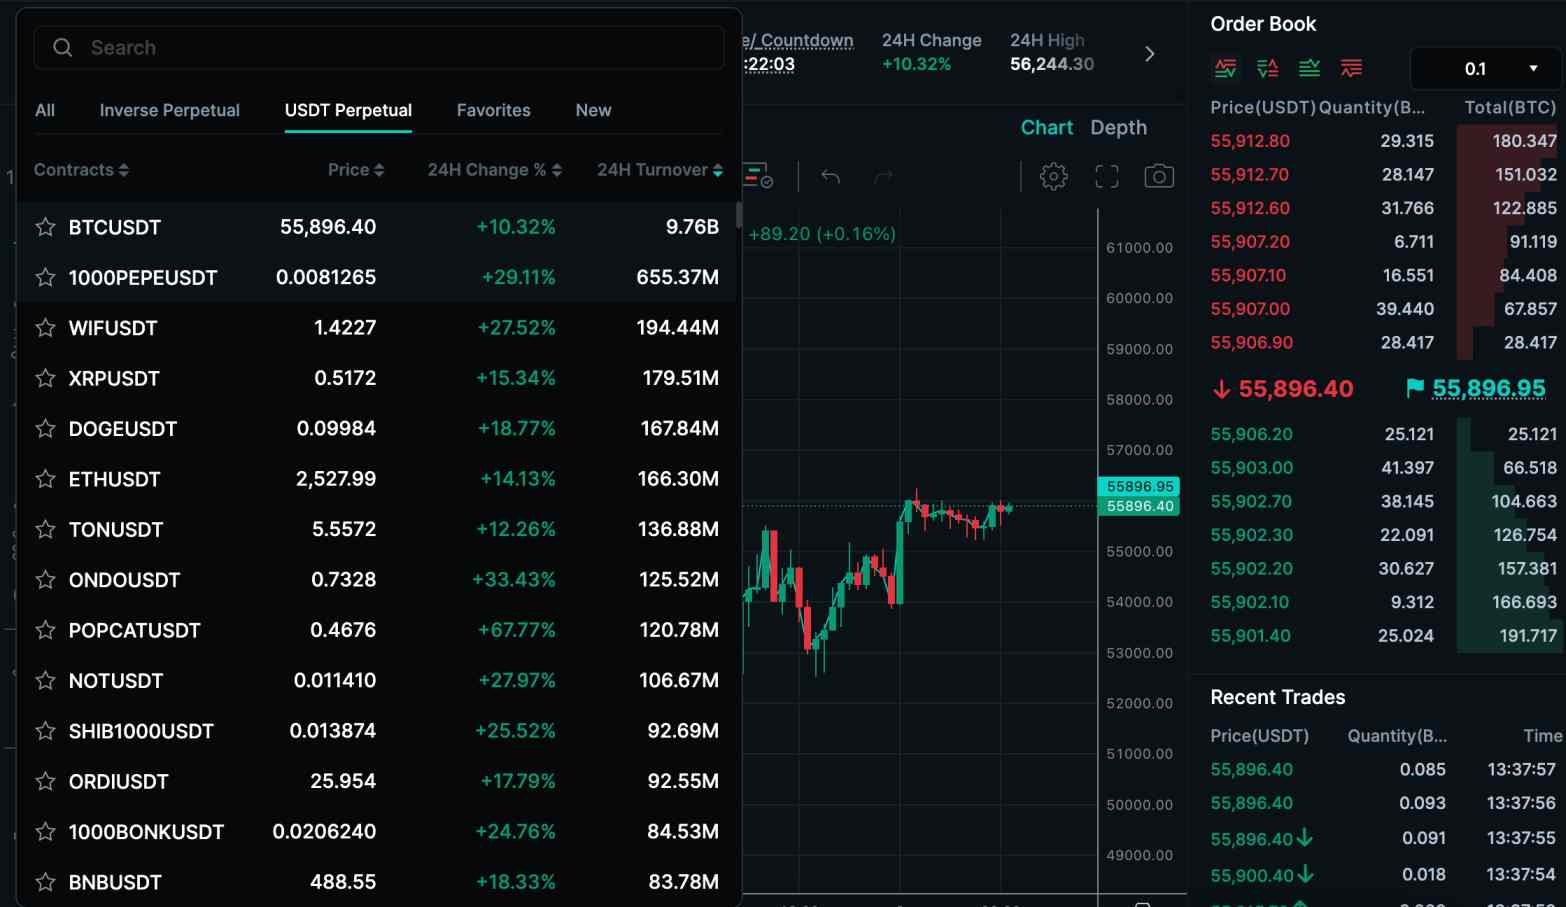Show buy orders only in the order book

pos(1309,68)
